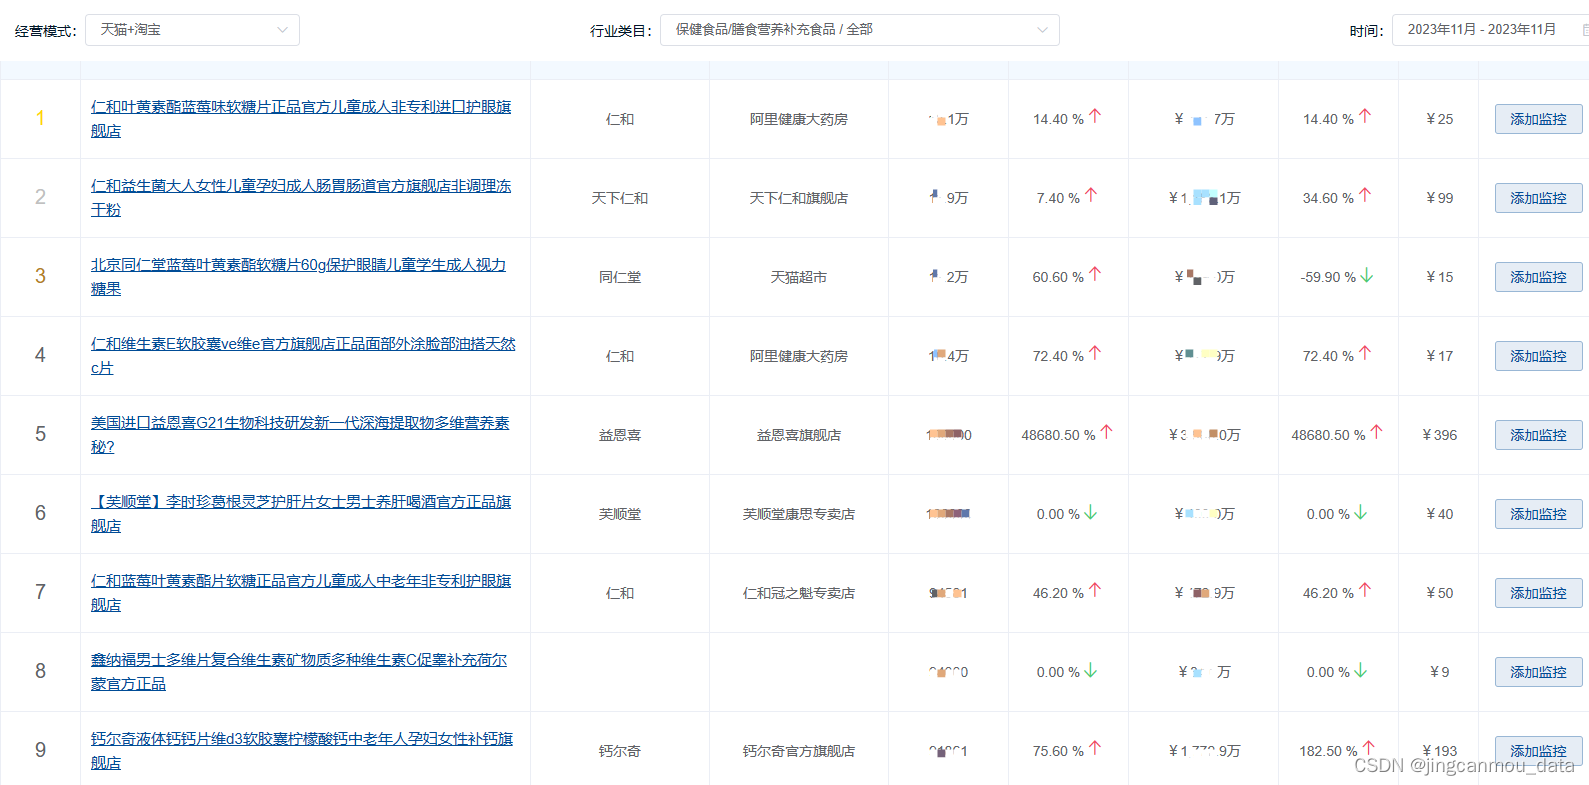Open product link 仁和益生菌大人女性儿童孕妇
Viewport: 1589px width, 785px height.
click(x=301, y=198)
